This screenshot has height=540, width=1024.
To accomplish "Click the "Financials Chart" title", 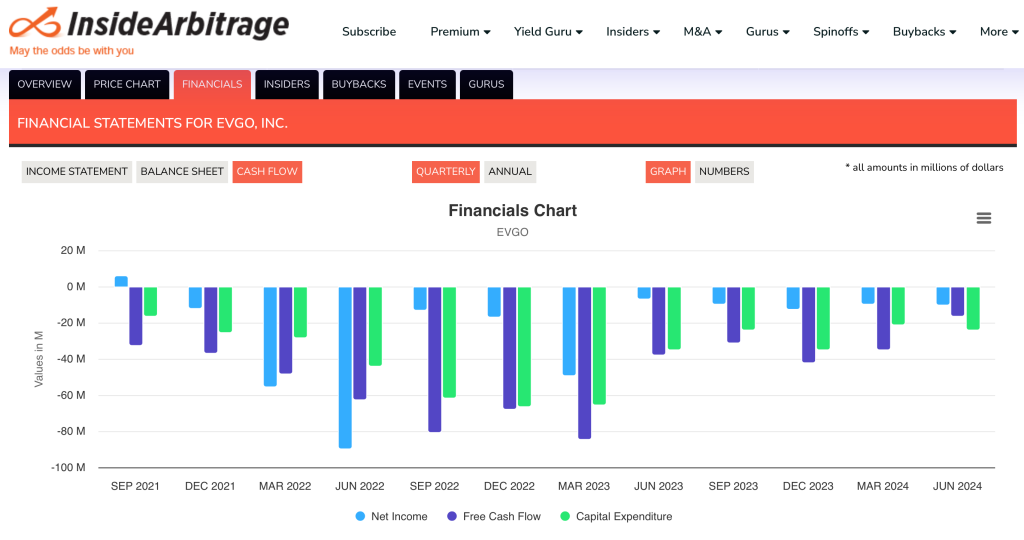I will [513, 210].
